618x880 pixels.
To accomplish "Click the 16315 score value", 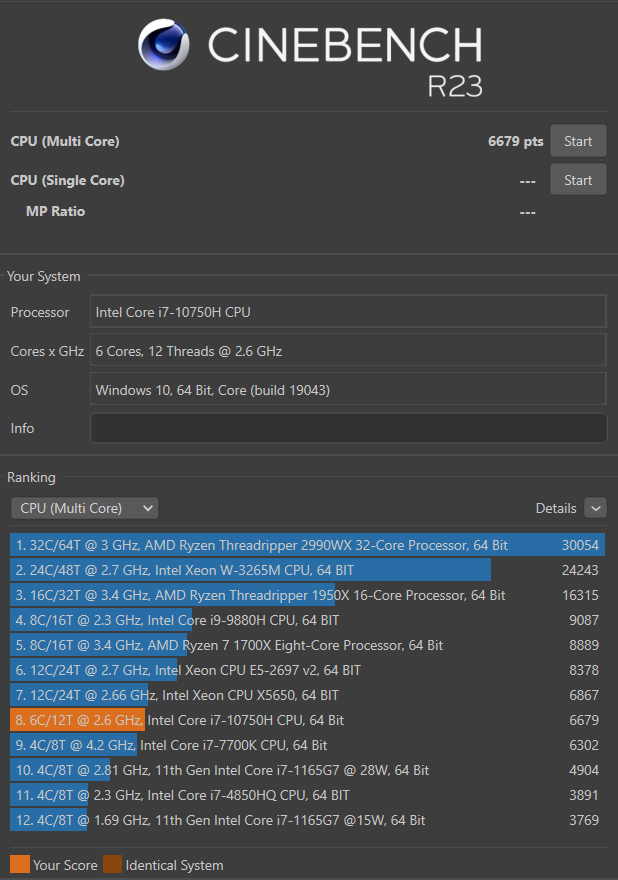I will point(580,595).
